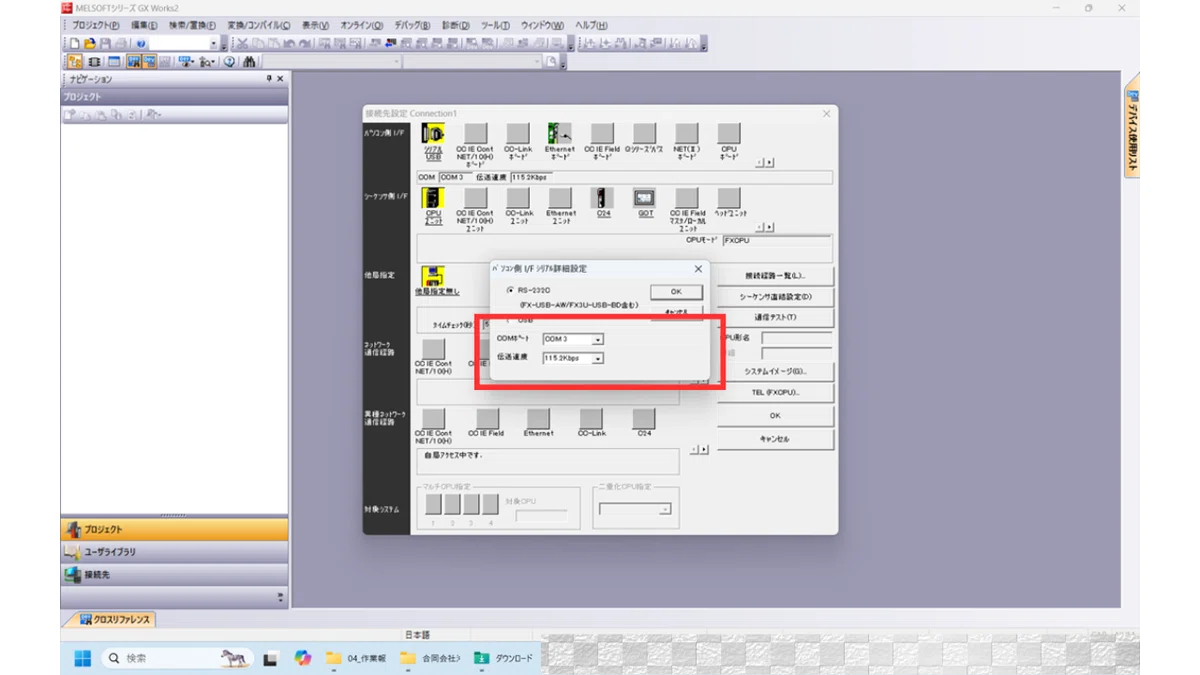This screenshot has width=1200, height=675.
Task: Click the CPU mode field showing FXCPU
Action: click(776, 241)
